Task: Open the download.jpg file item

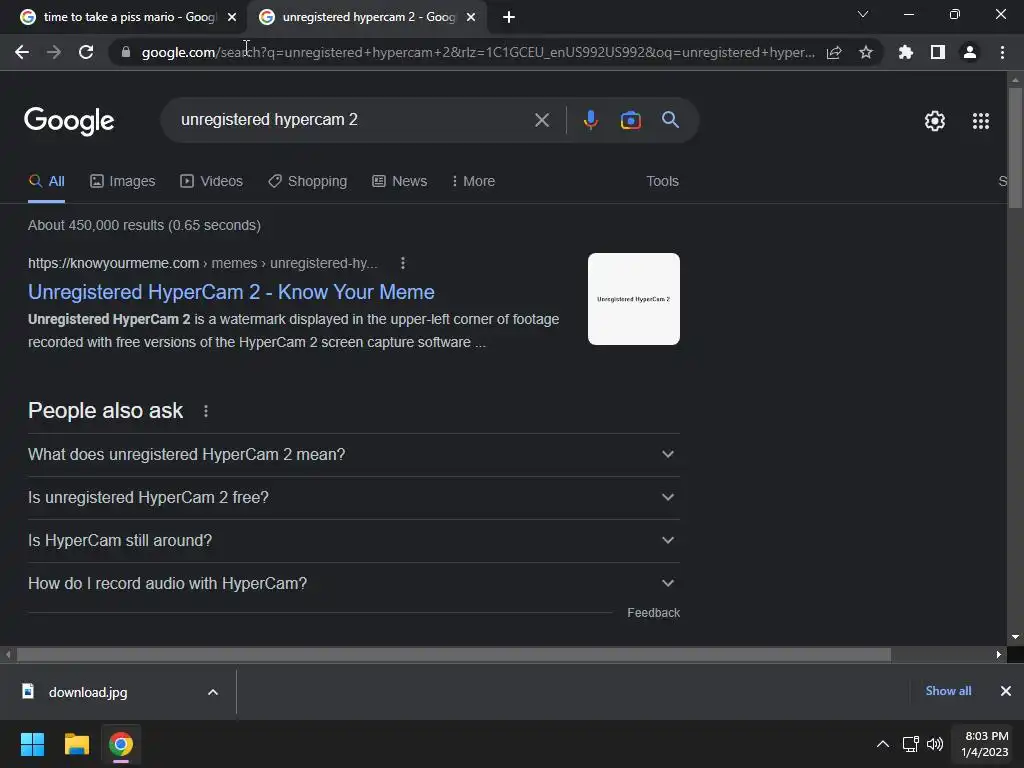Action: point(88,692)
